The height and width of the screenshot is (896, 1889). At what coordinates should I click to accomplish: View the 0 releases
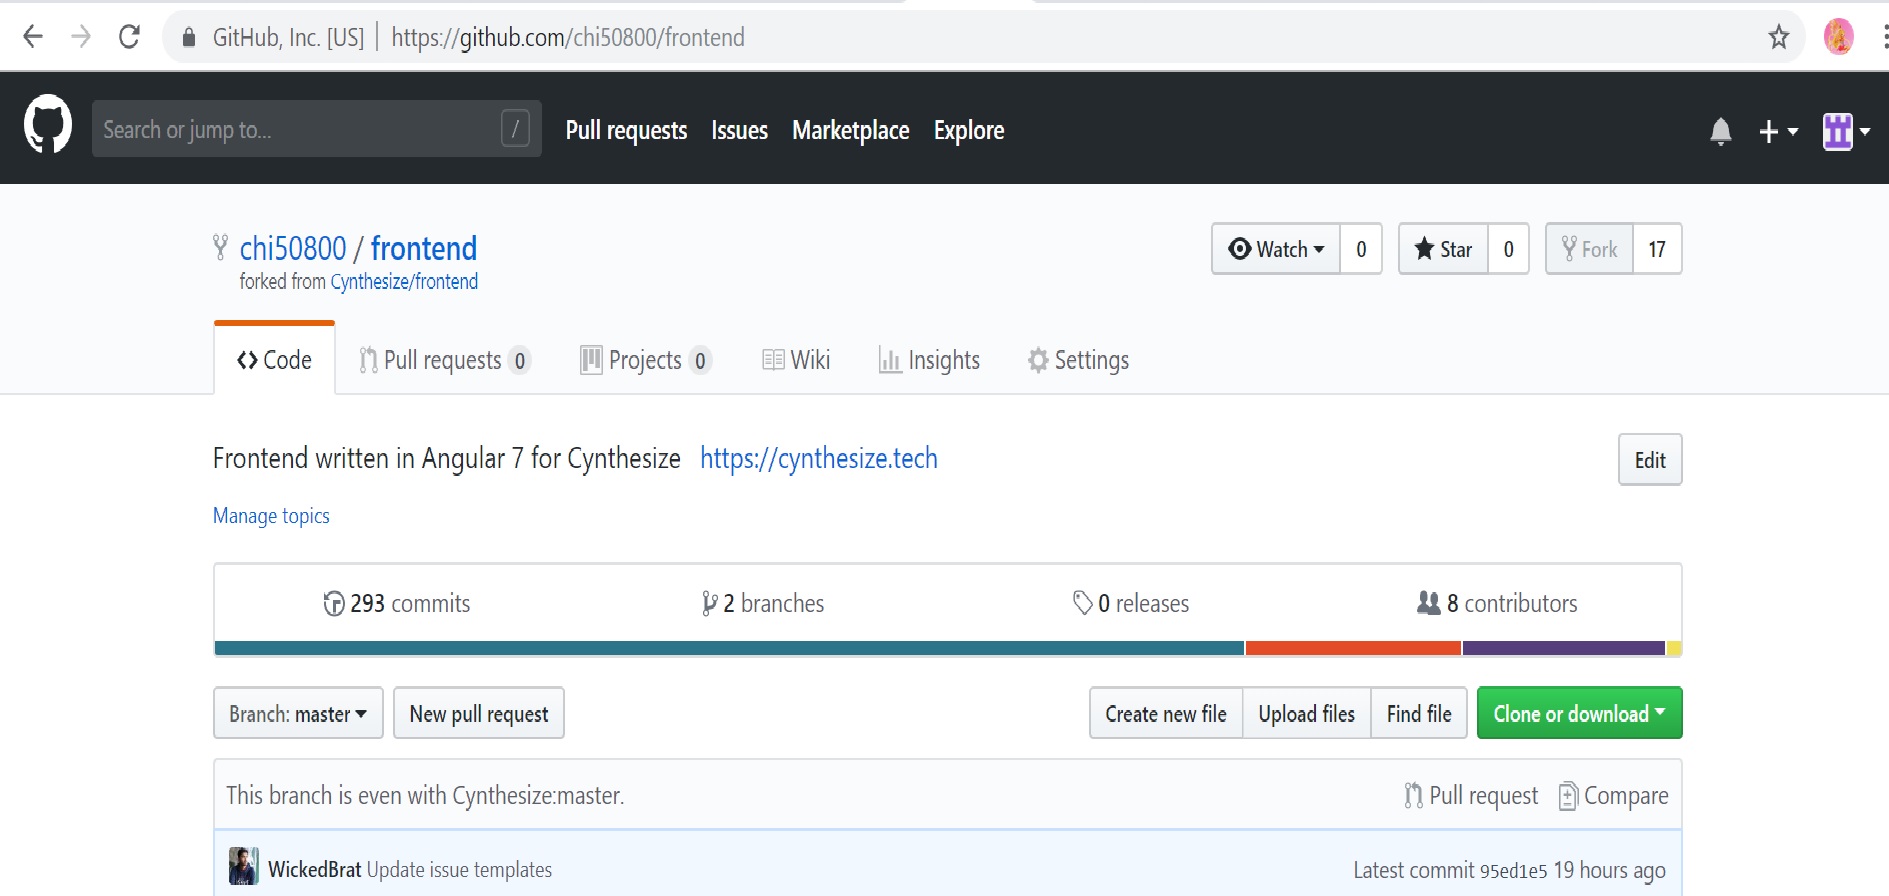[x=1131, y=603]
